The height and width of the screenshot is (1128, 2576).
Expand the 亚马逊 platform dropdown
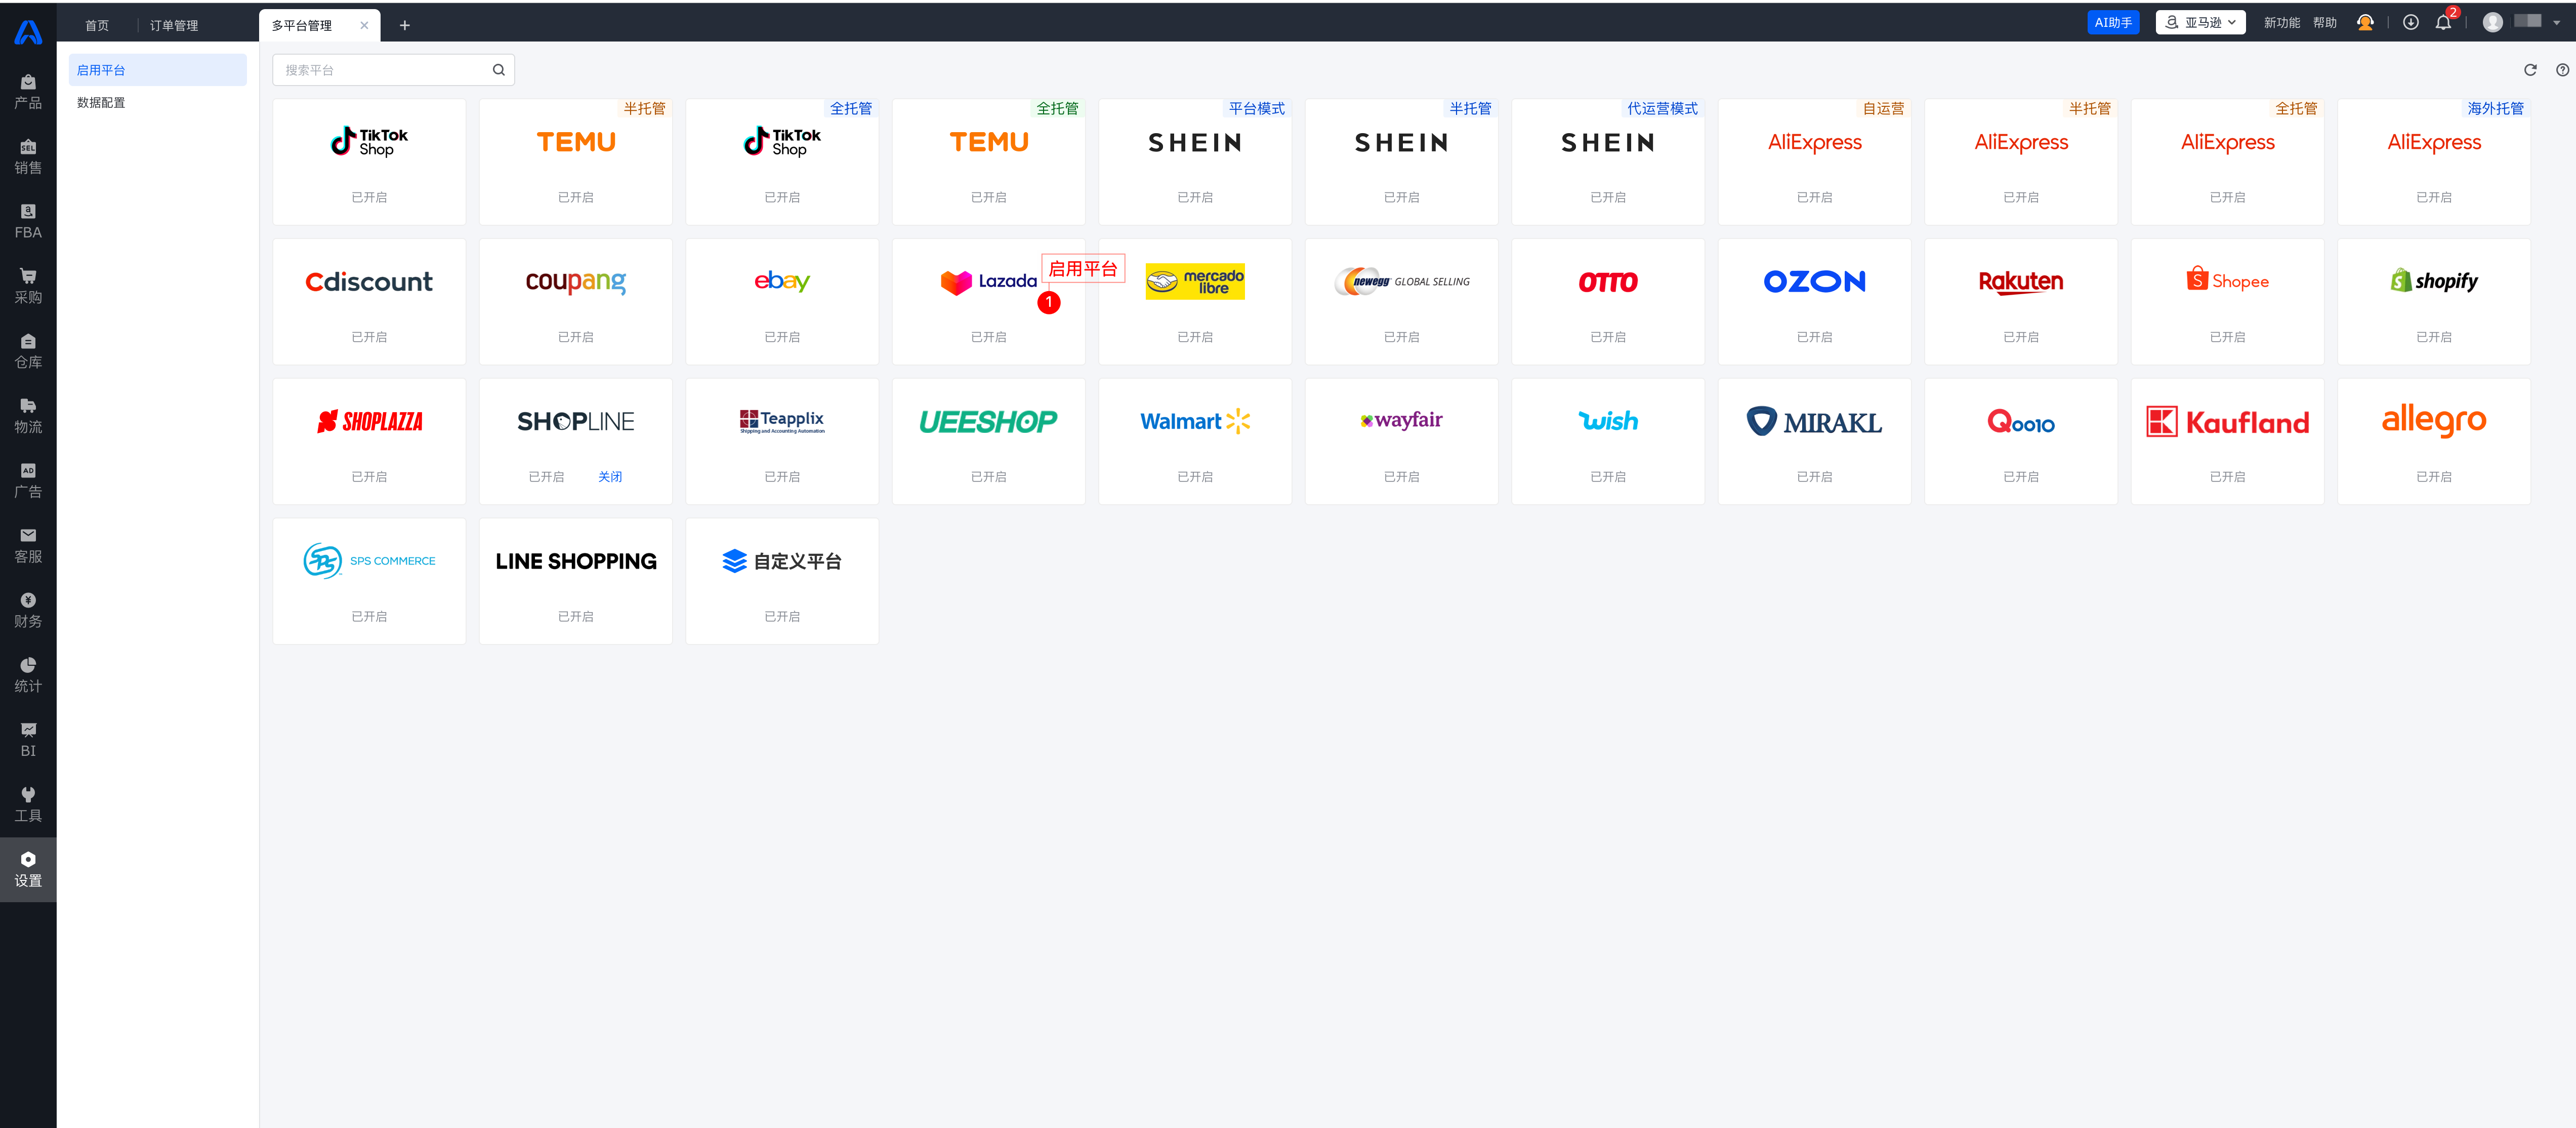click(2200, 22)
